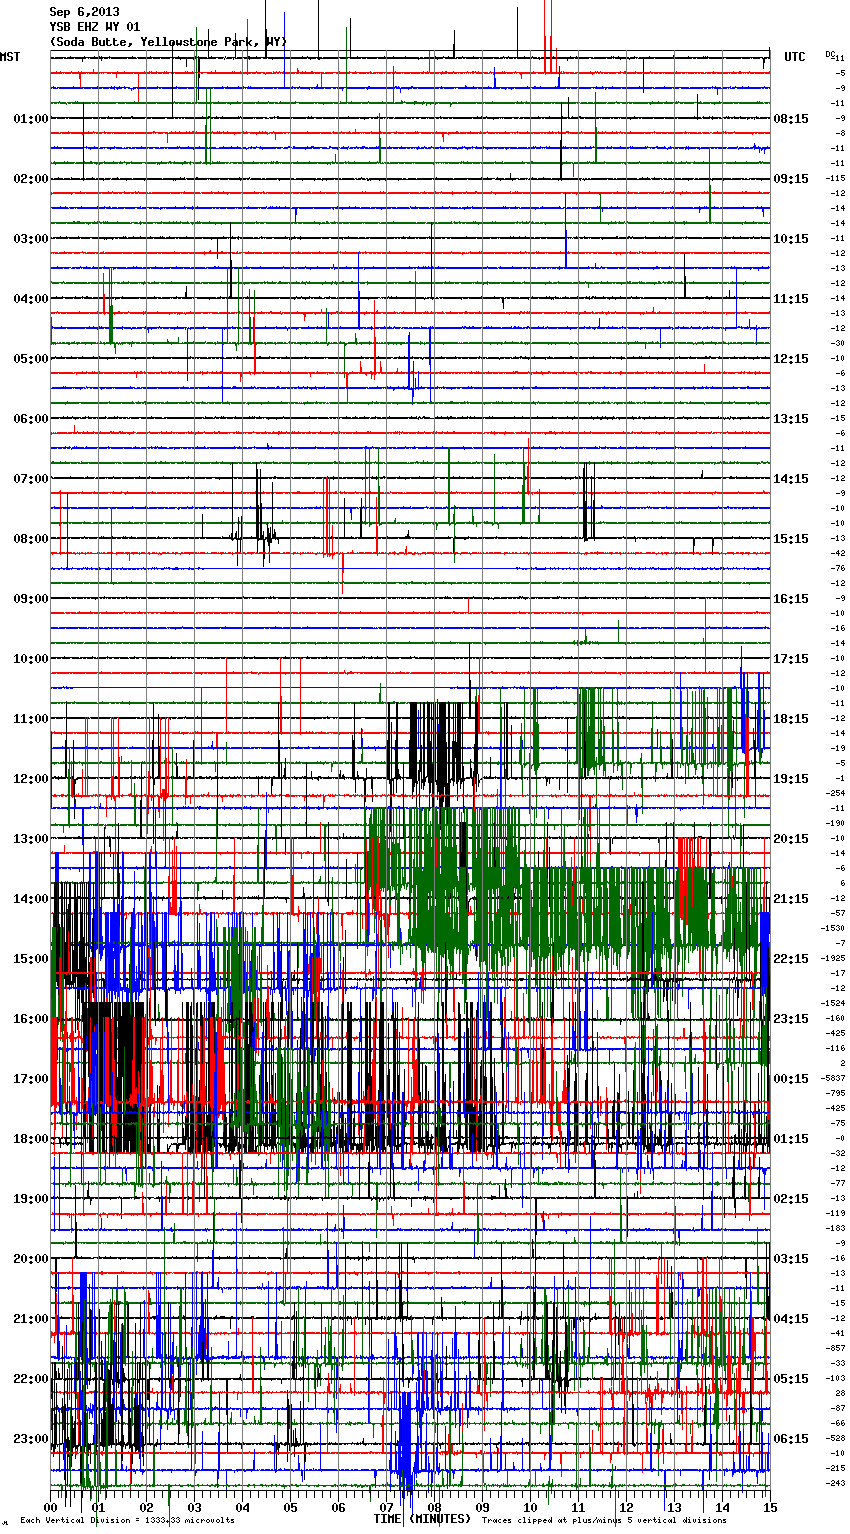Click the 04:00 MST hour label
This screenshot has height=1534, width=850.
[31, 299]
